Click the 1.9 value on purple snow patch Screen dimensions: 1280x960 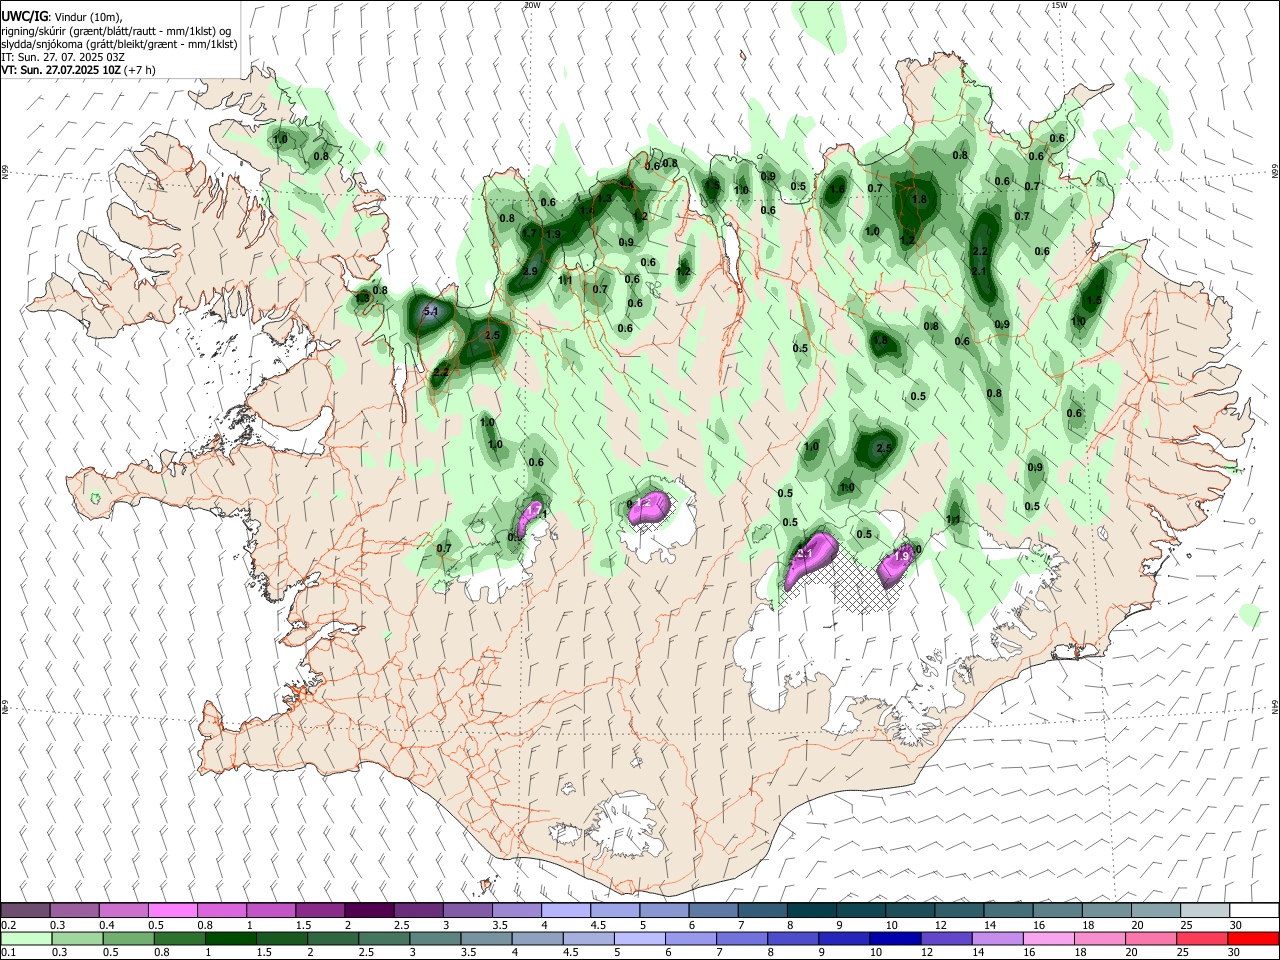pos(900,556)
